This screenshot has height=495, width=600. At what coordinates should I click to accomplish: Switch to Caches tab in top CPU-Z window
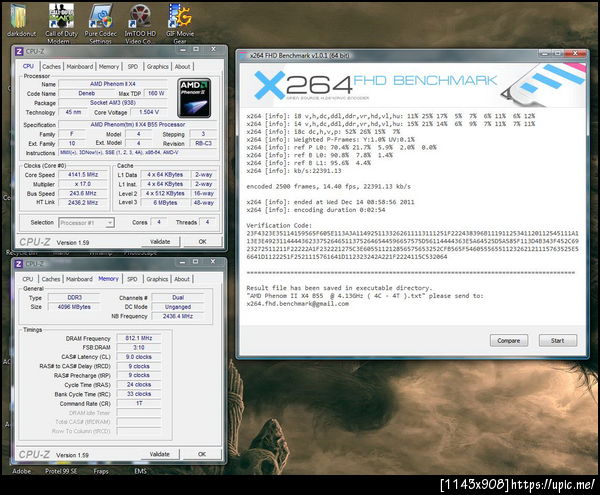click(x=51, y=67)
